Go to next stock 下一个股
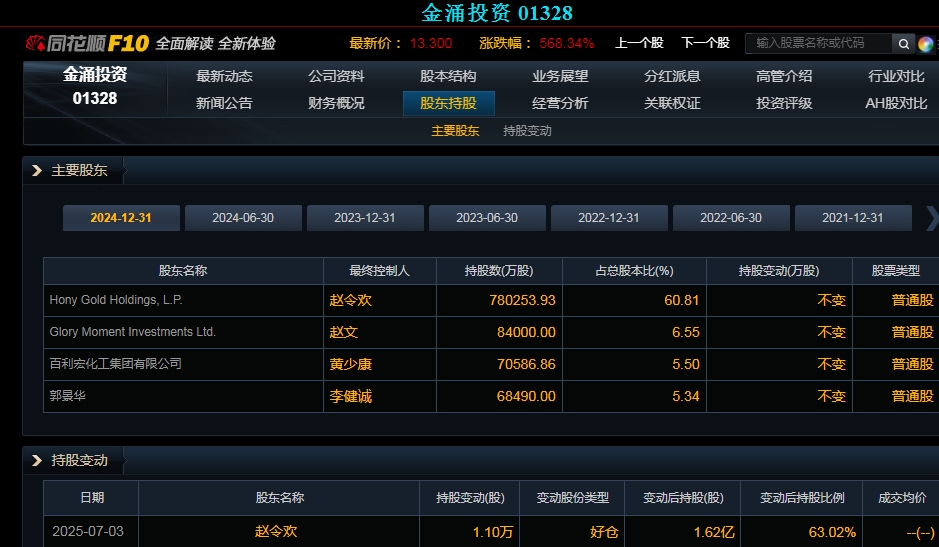 point(705,43)
